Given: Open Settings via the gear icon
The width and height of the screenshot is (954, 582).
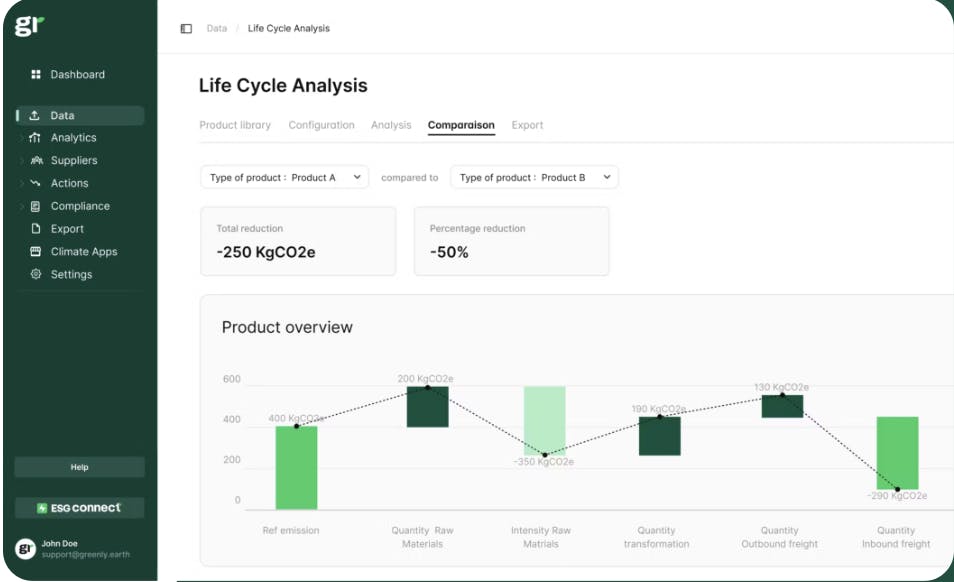Looking at the screenshot, I should coord(34,274).
